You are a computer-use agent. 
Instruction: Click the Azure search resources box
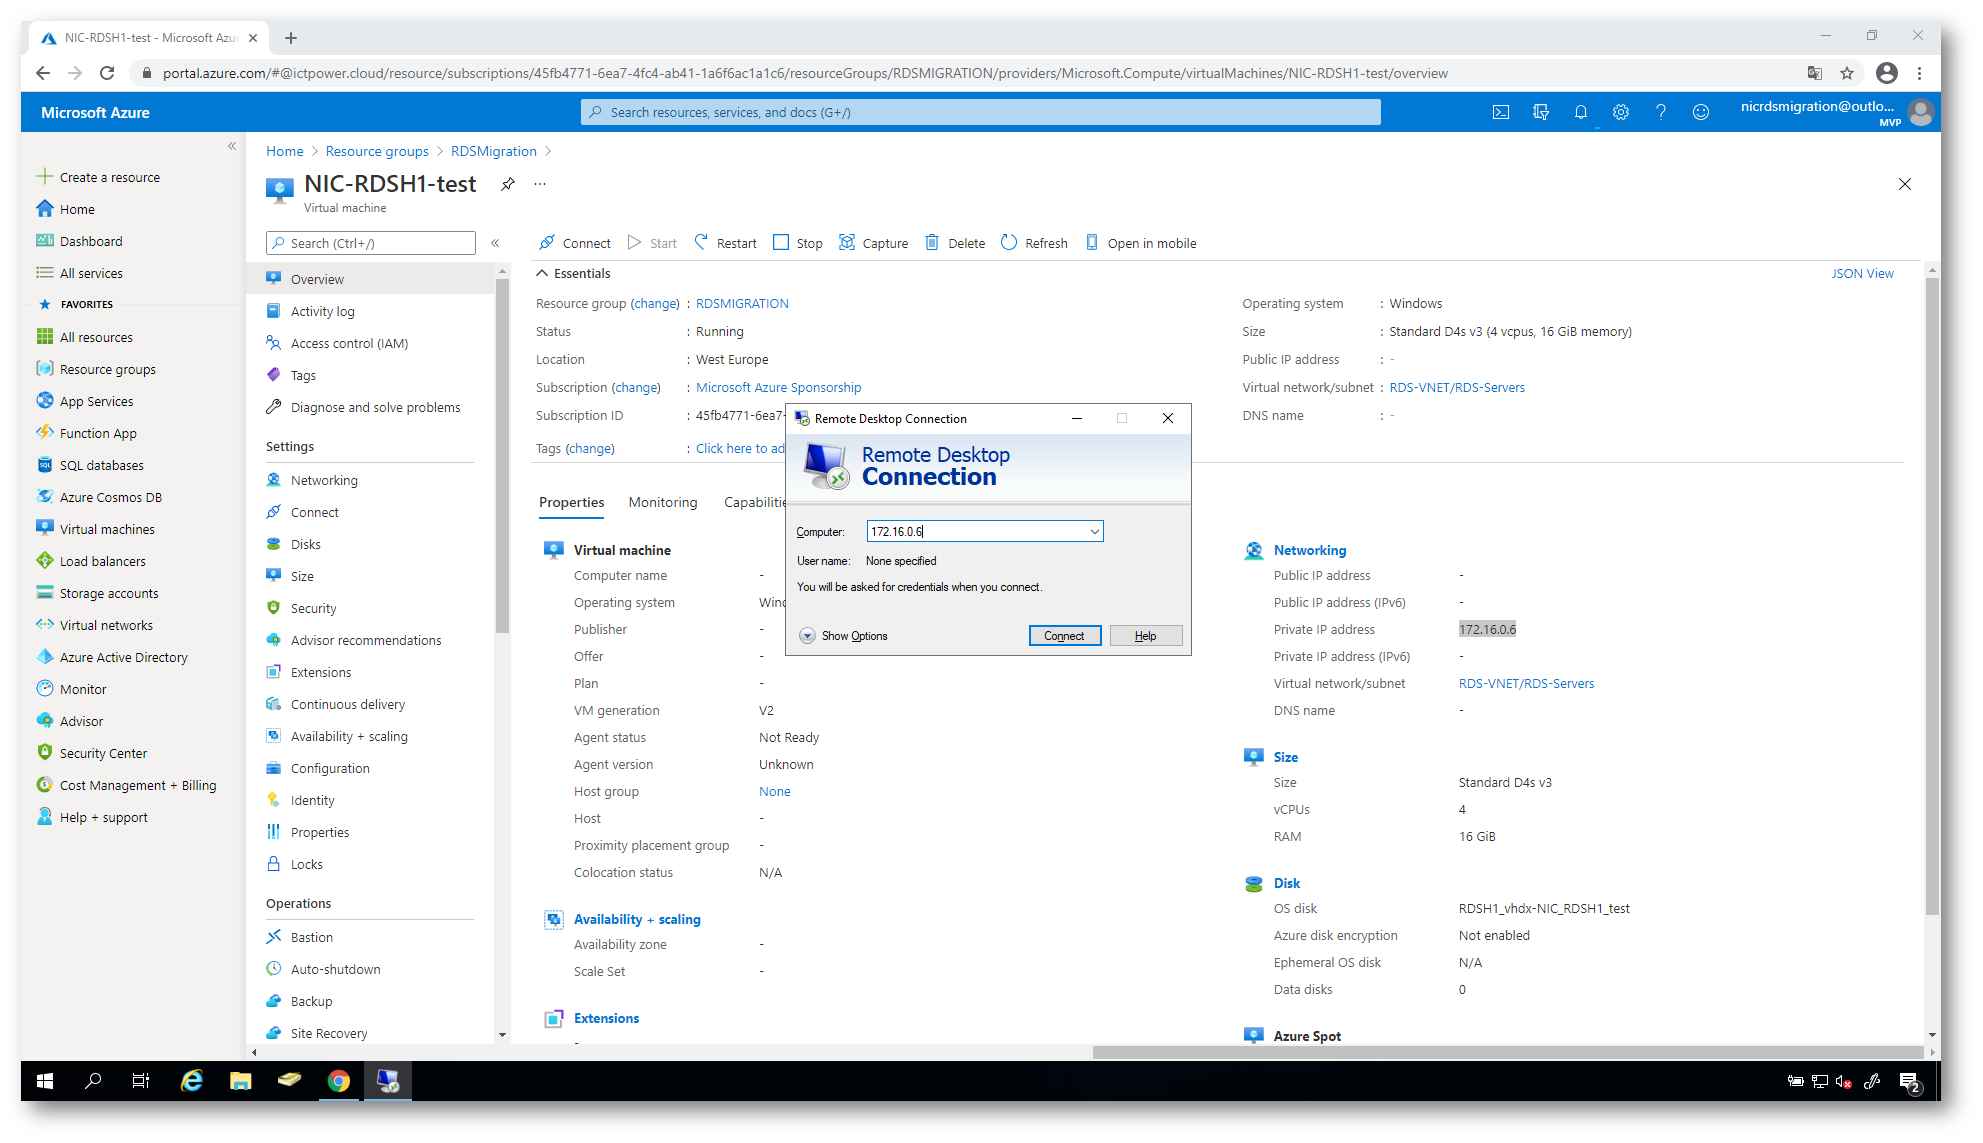click(x=980, y=112)
